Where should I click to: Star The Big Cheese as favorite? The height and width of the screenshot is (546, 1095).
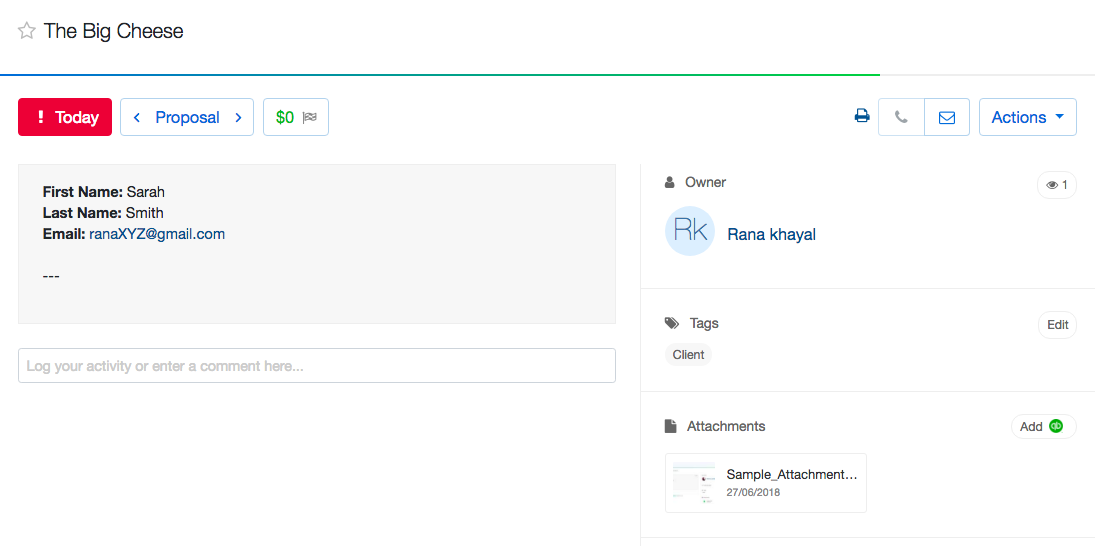pyautogui.click(x=27, y=31)
